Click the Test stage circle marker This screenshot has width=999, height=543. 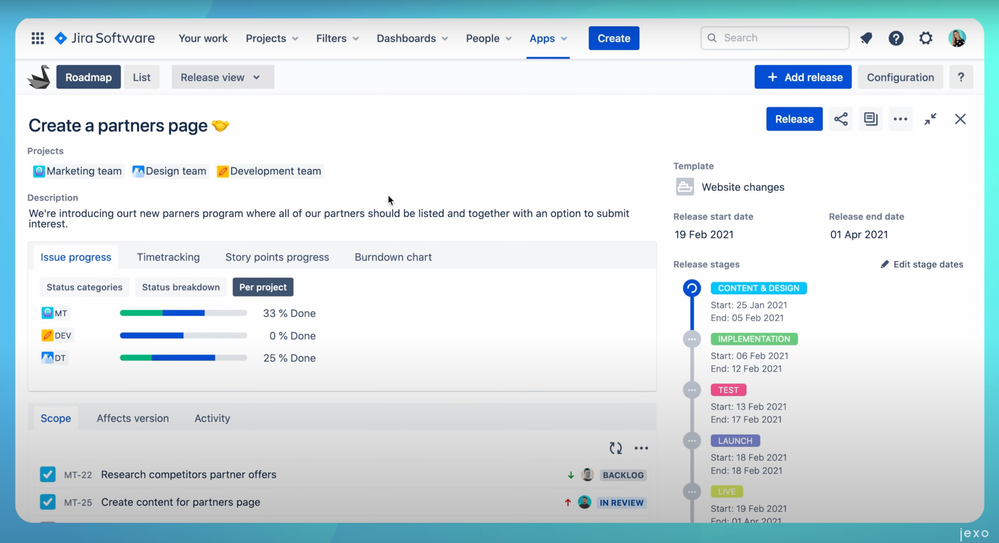click(692, 390)
